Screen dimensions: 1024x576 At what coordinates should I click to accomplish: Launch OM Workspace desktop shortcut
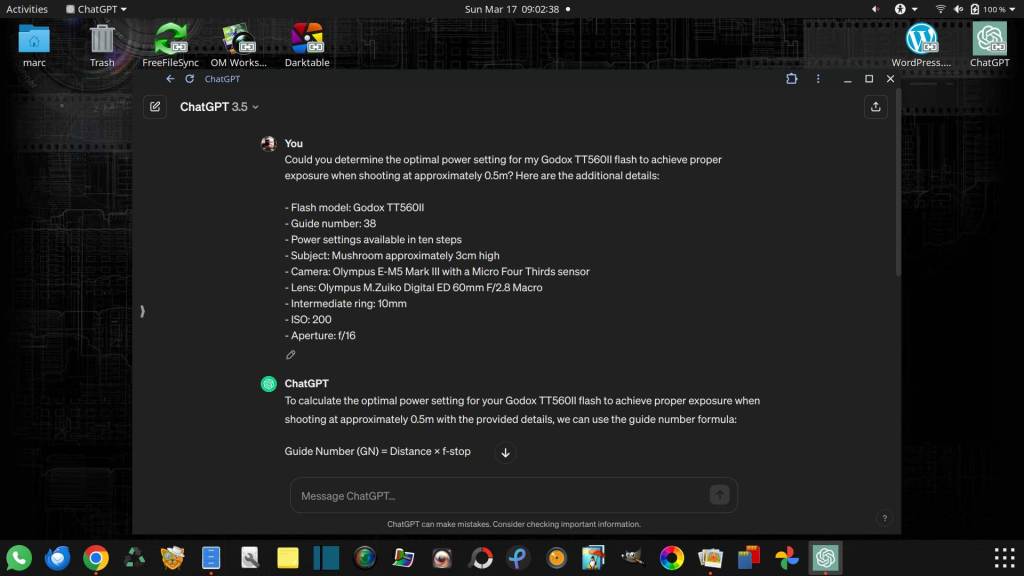tap(238, 46)
